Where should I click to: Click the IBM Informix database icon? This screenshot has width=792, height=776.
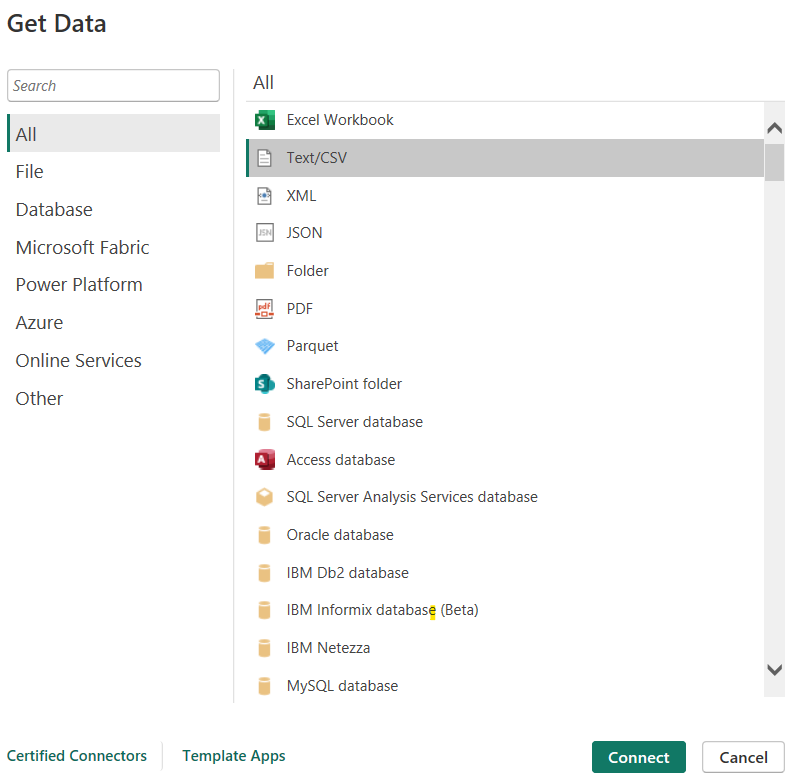tap(264, 610)
